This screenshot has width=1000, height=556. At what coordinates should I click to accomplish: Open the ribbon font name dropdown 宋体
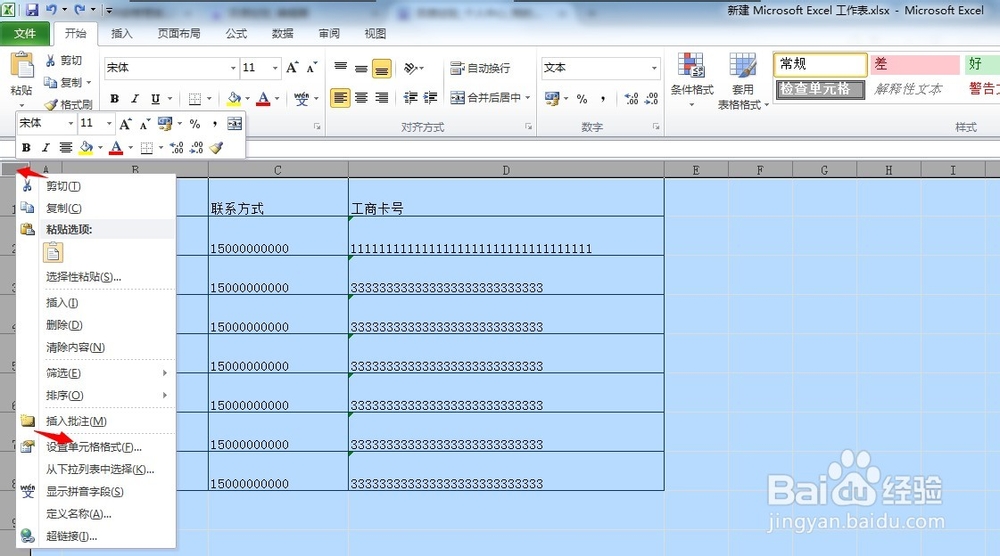(x=233, y=68)
